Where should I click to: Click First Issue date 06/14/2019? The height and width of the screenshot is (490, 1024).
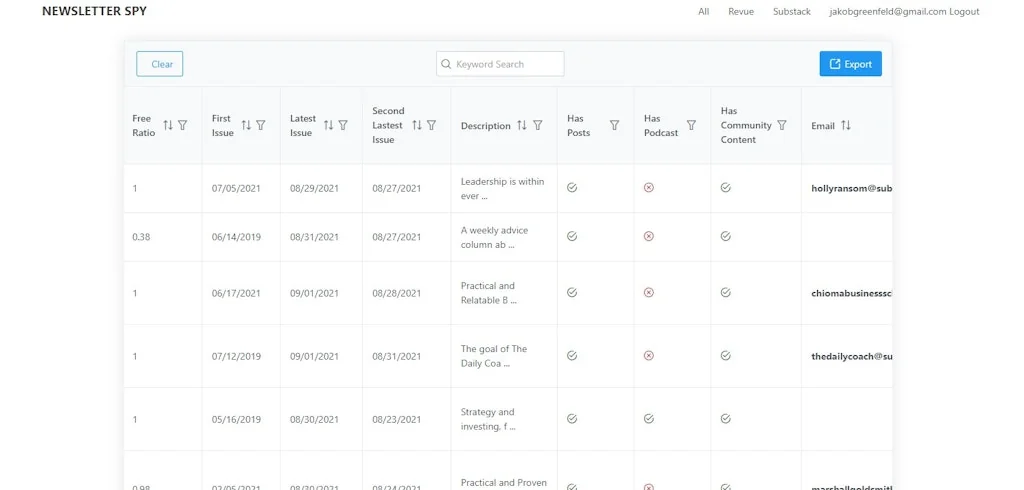click(x=236, y=237)
